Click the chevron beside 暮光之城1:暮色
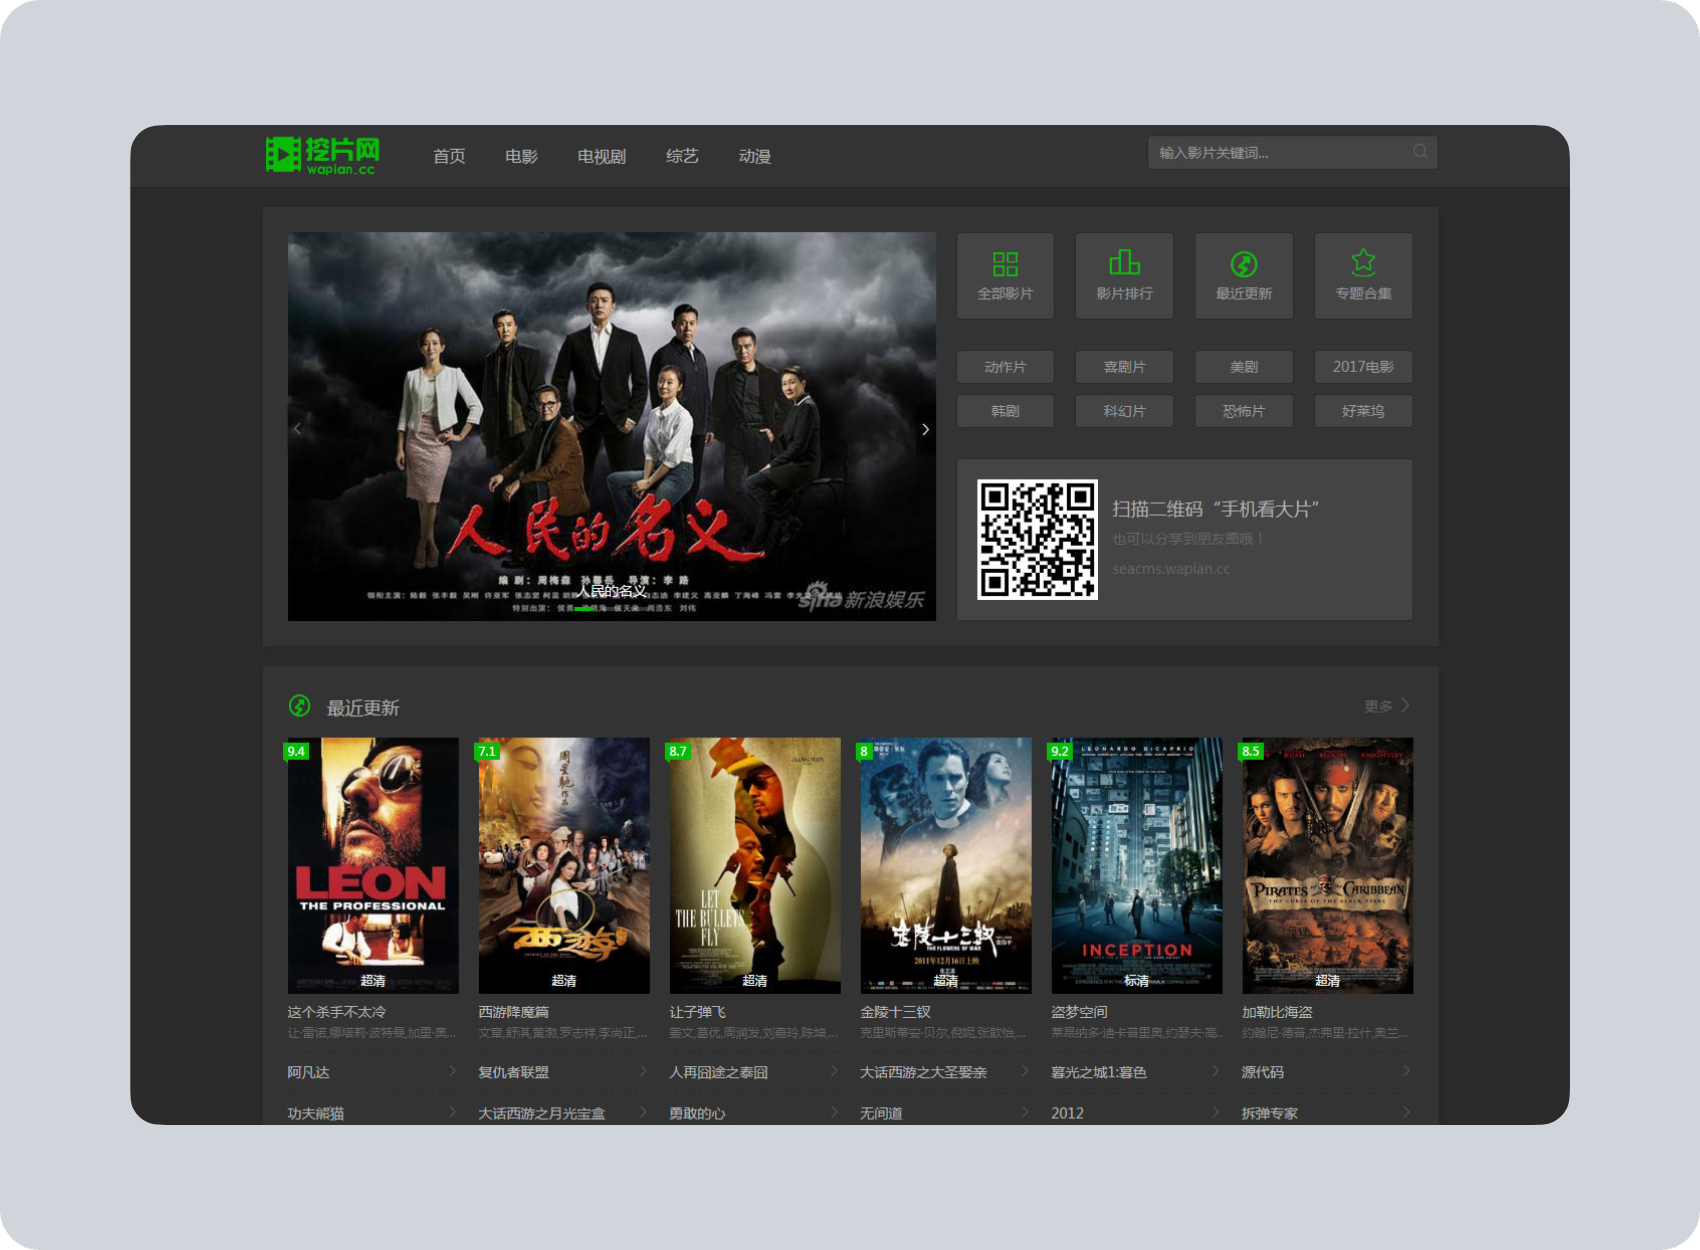1700x1250 pixels. pyautogui.click(x=1216, y=1071)
